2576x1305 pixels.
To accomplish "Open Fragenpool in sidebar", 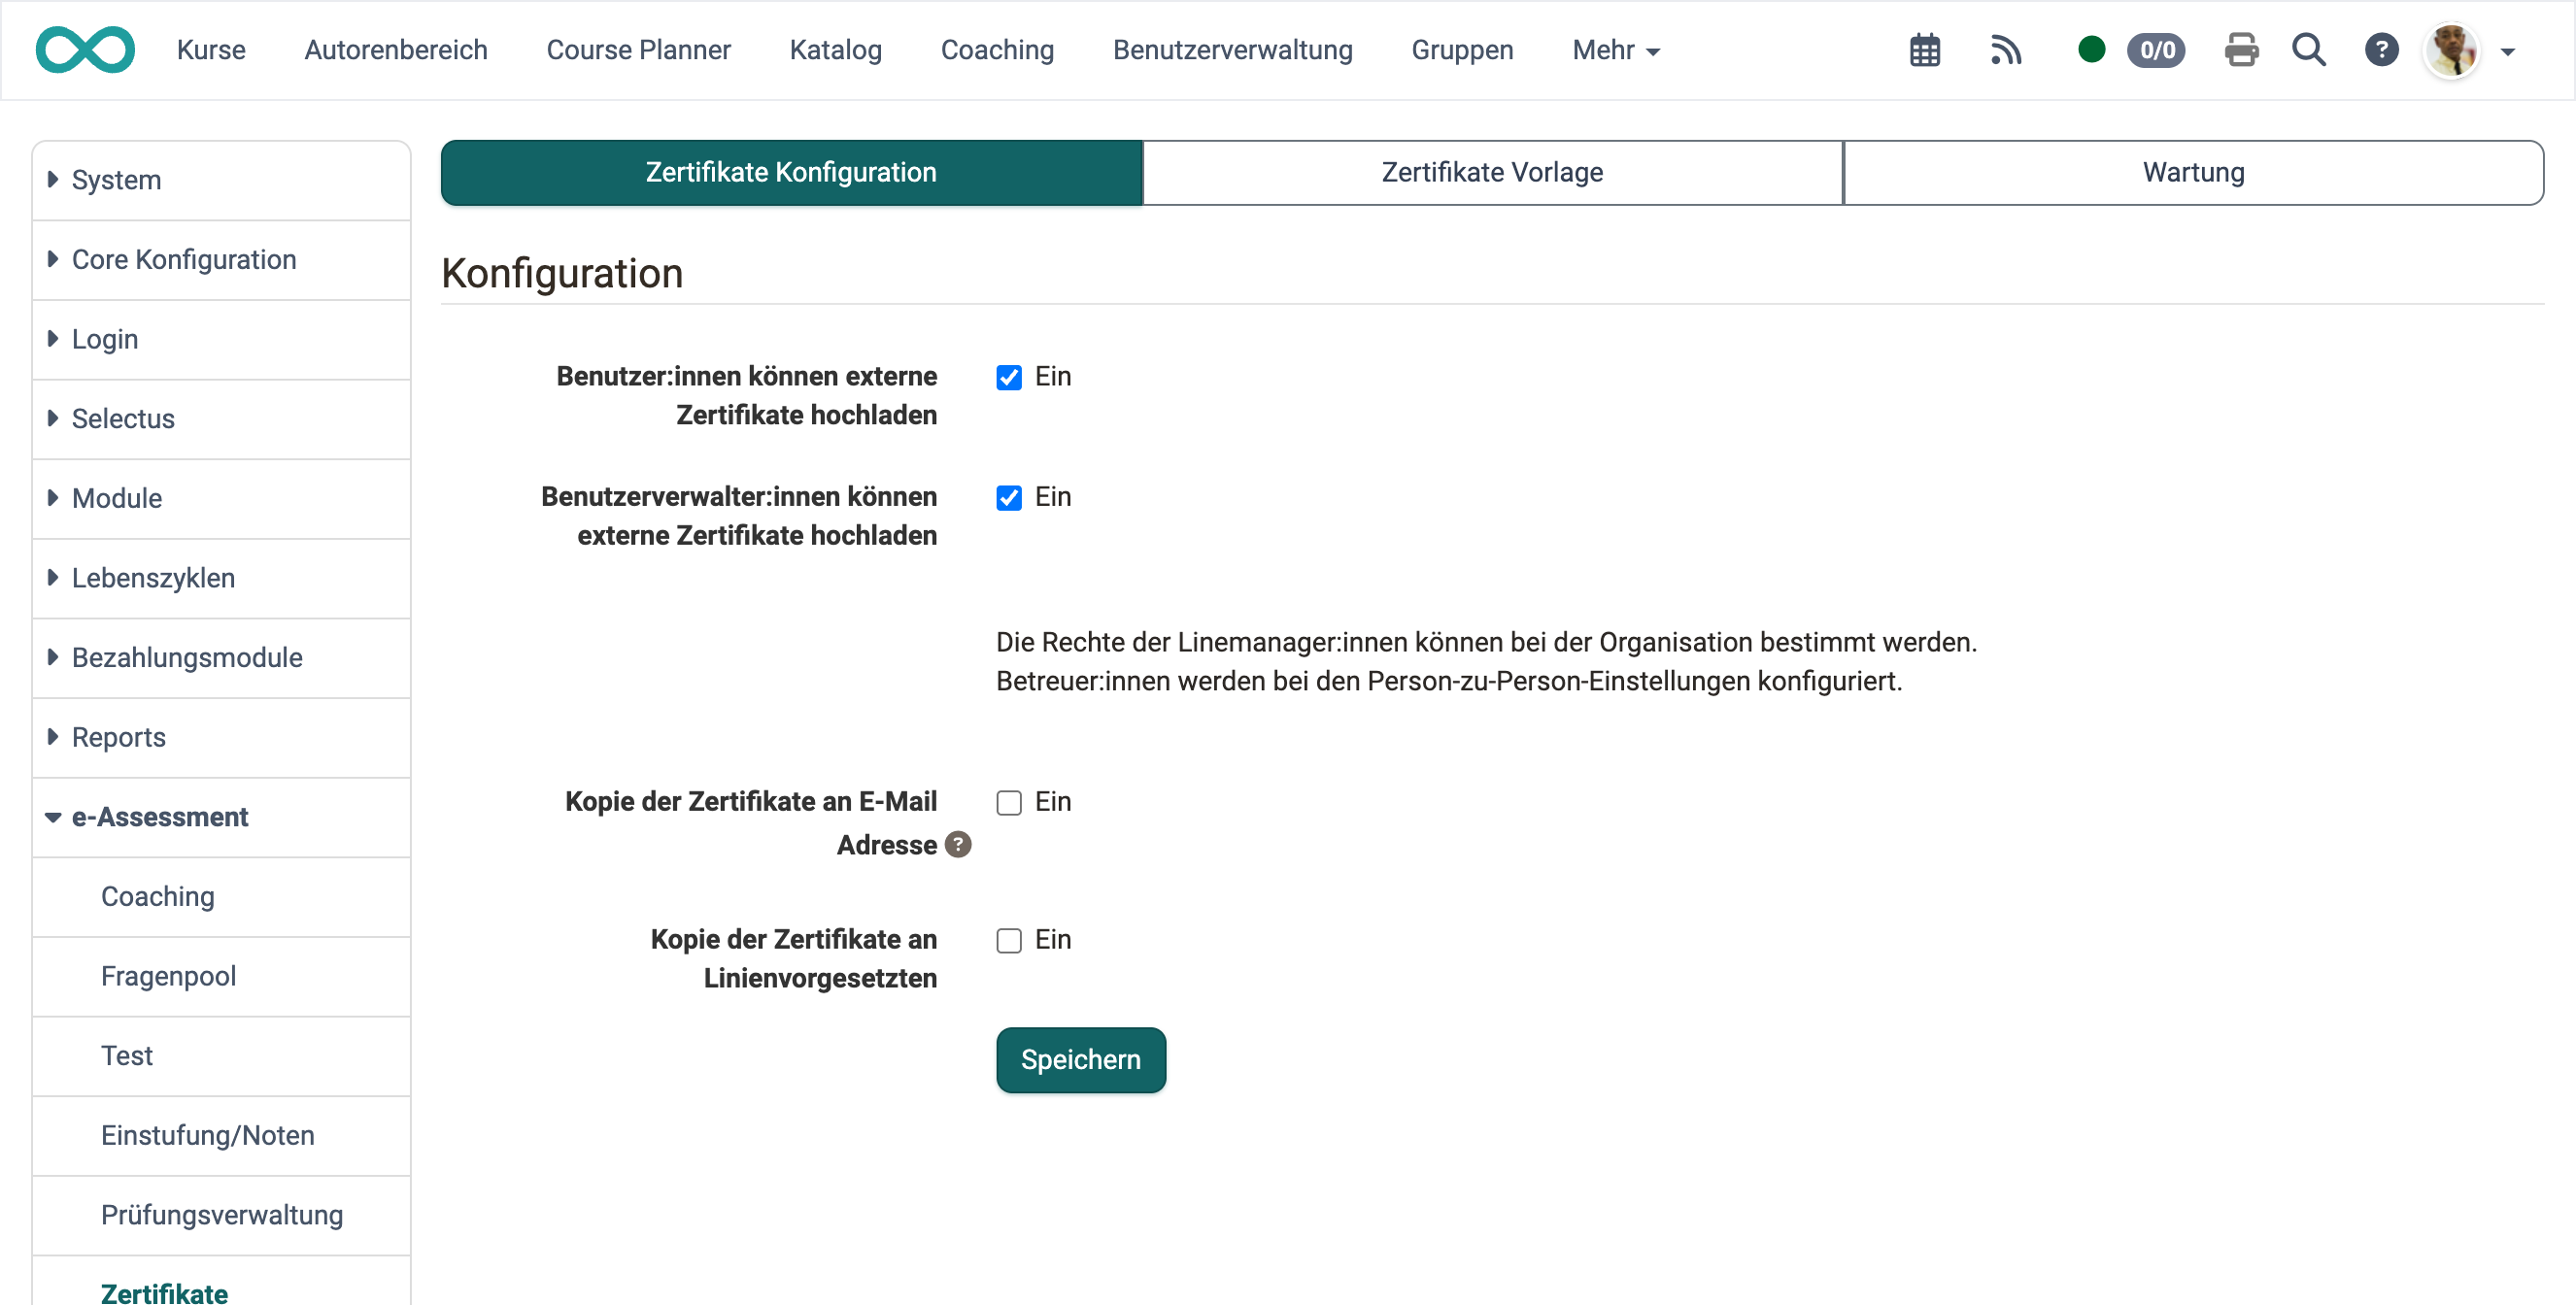I will coord(221,976).
